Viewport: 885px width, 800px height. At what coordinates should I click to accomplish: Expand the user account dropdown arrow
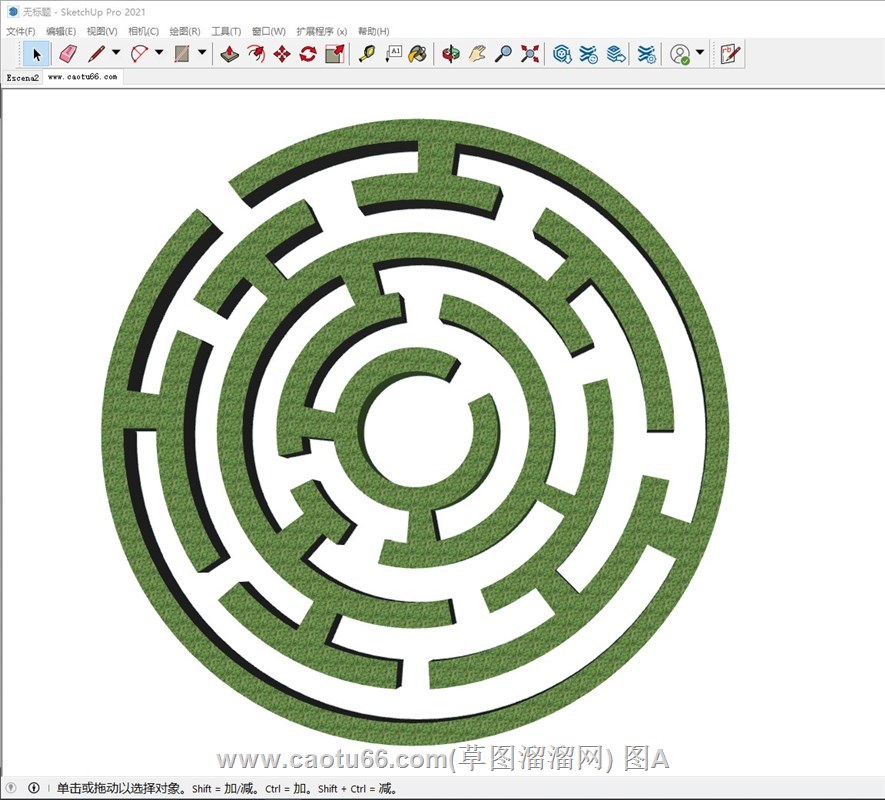point(700,53)
